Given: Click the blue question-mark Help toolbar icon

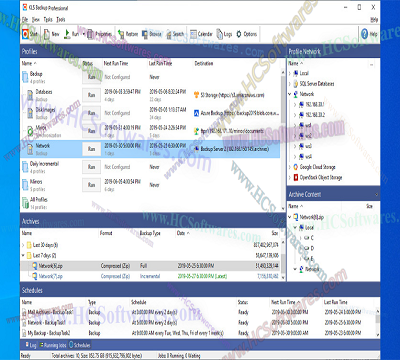Looking at the screenshot, I should click(x=364, y=34).
